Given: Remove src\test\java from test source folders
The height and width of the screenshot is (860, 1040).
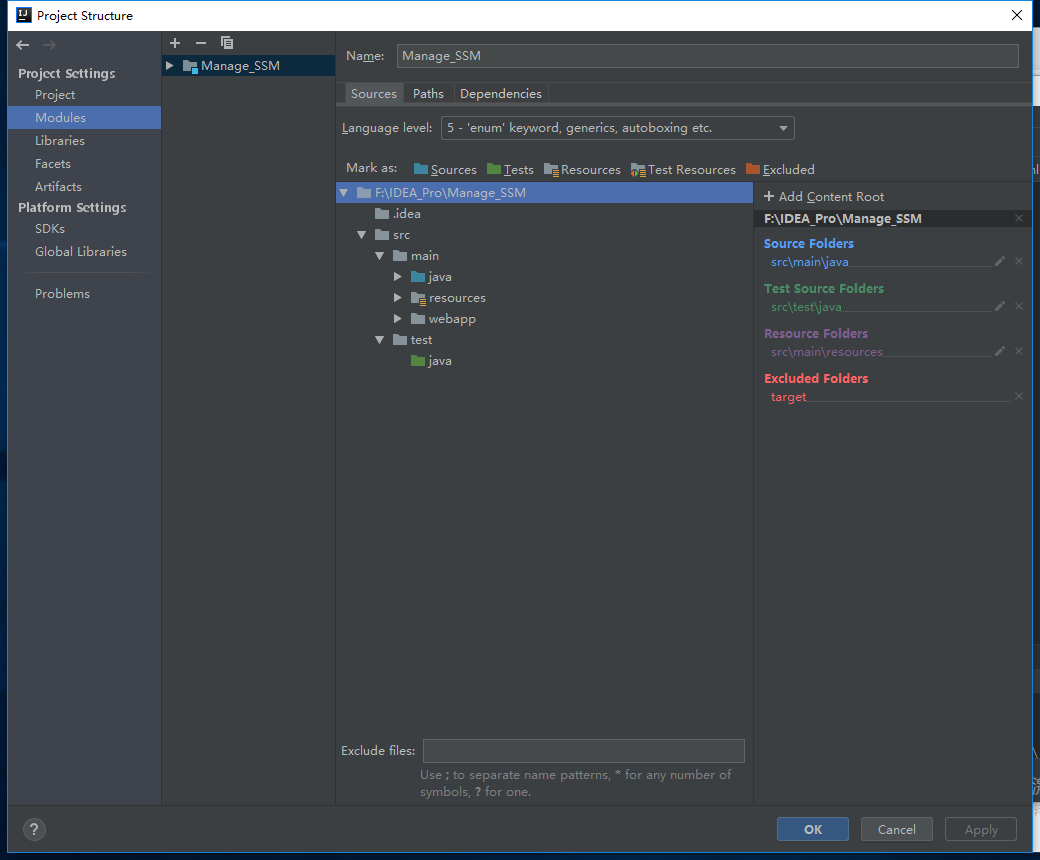Looking at the screenshot, I should [x=1019, y=307].
